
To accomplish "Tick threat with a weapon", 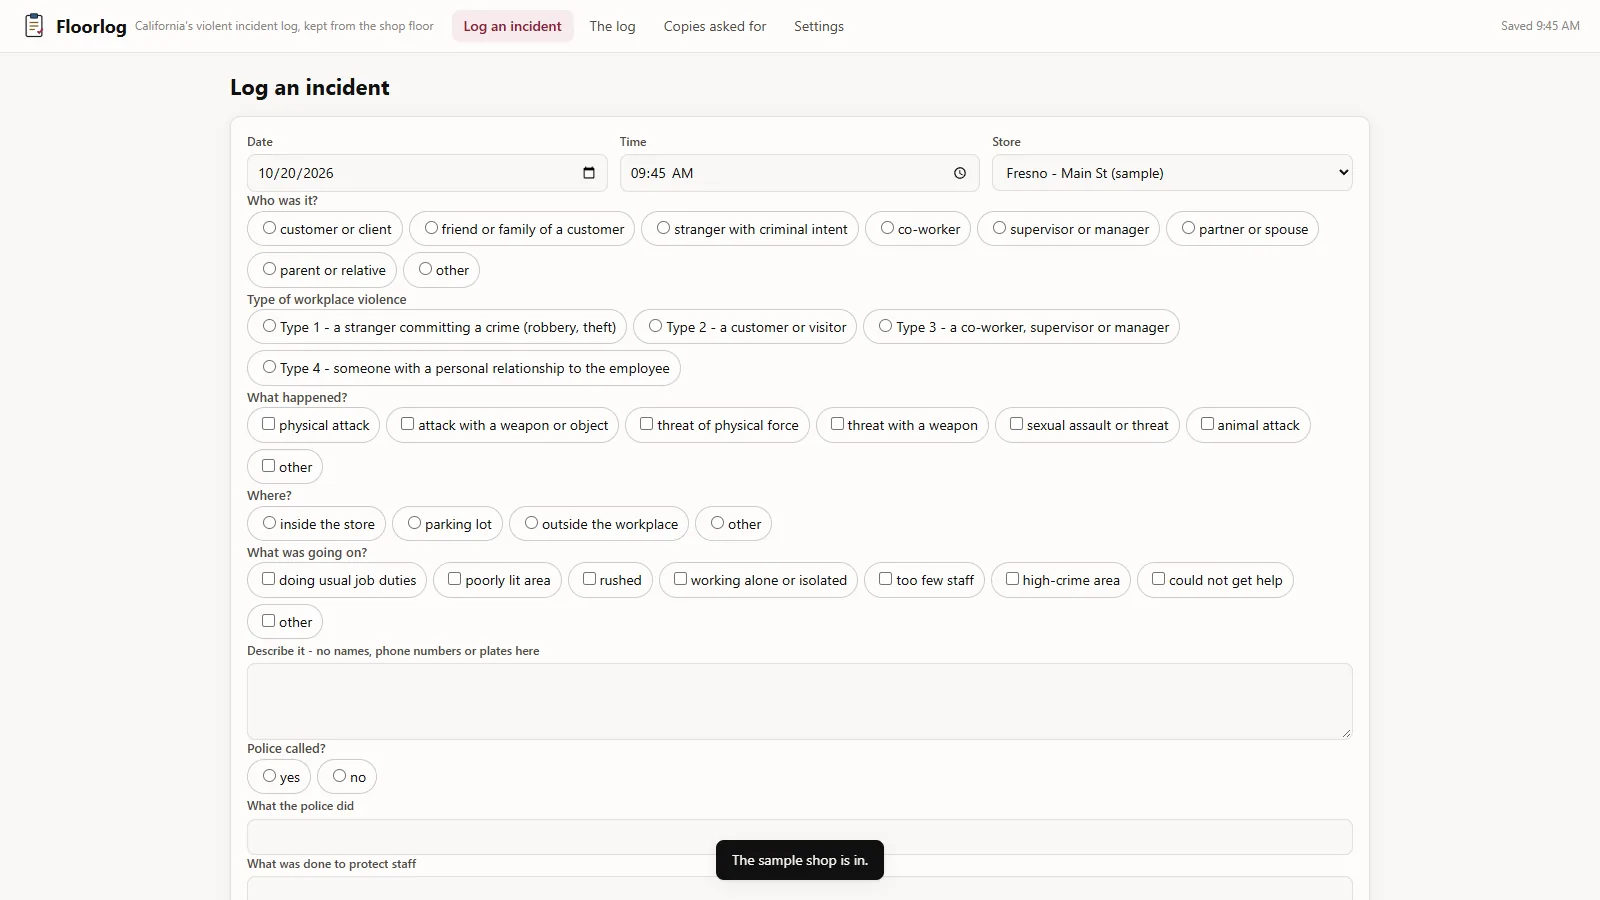I will click(x=903, y=425).
